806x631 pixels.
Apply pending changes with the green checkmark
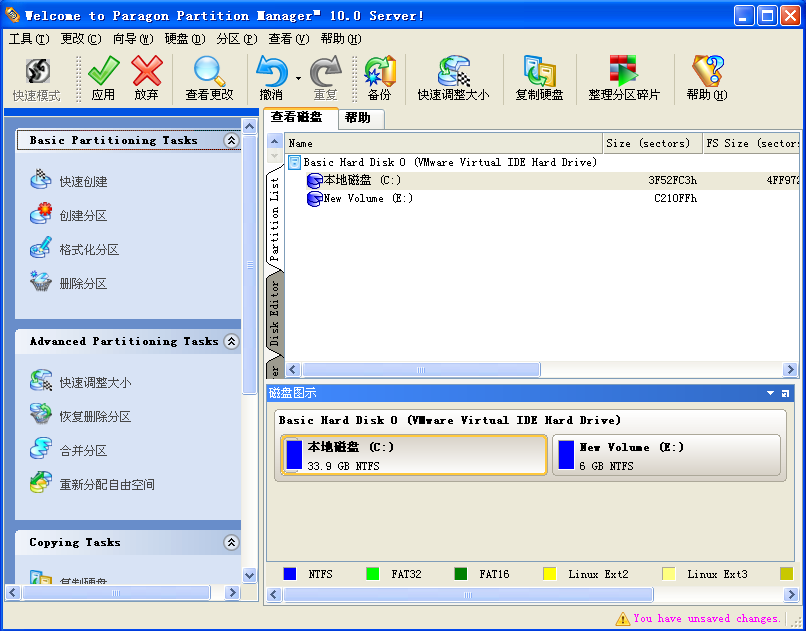point(103,71)
